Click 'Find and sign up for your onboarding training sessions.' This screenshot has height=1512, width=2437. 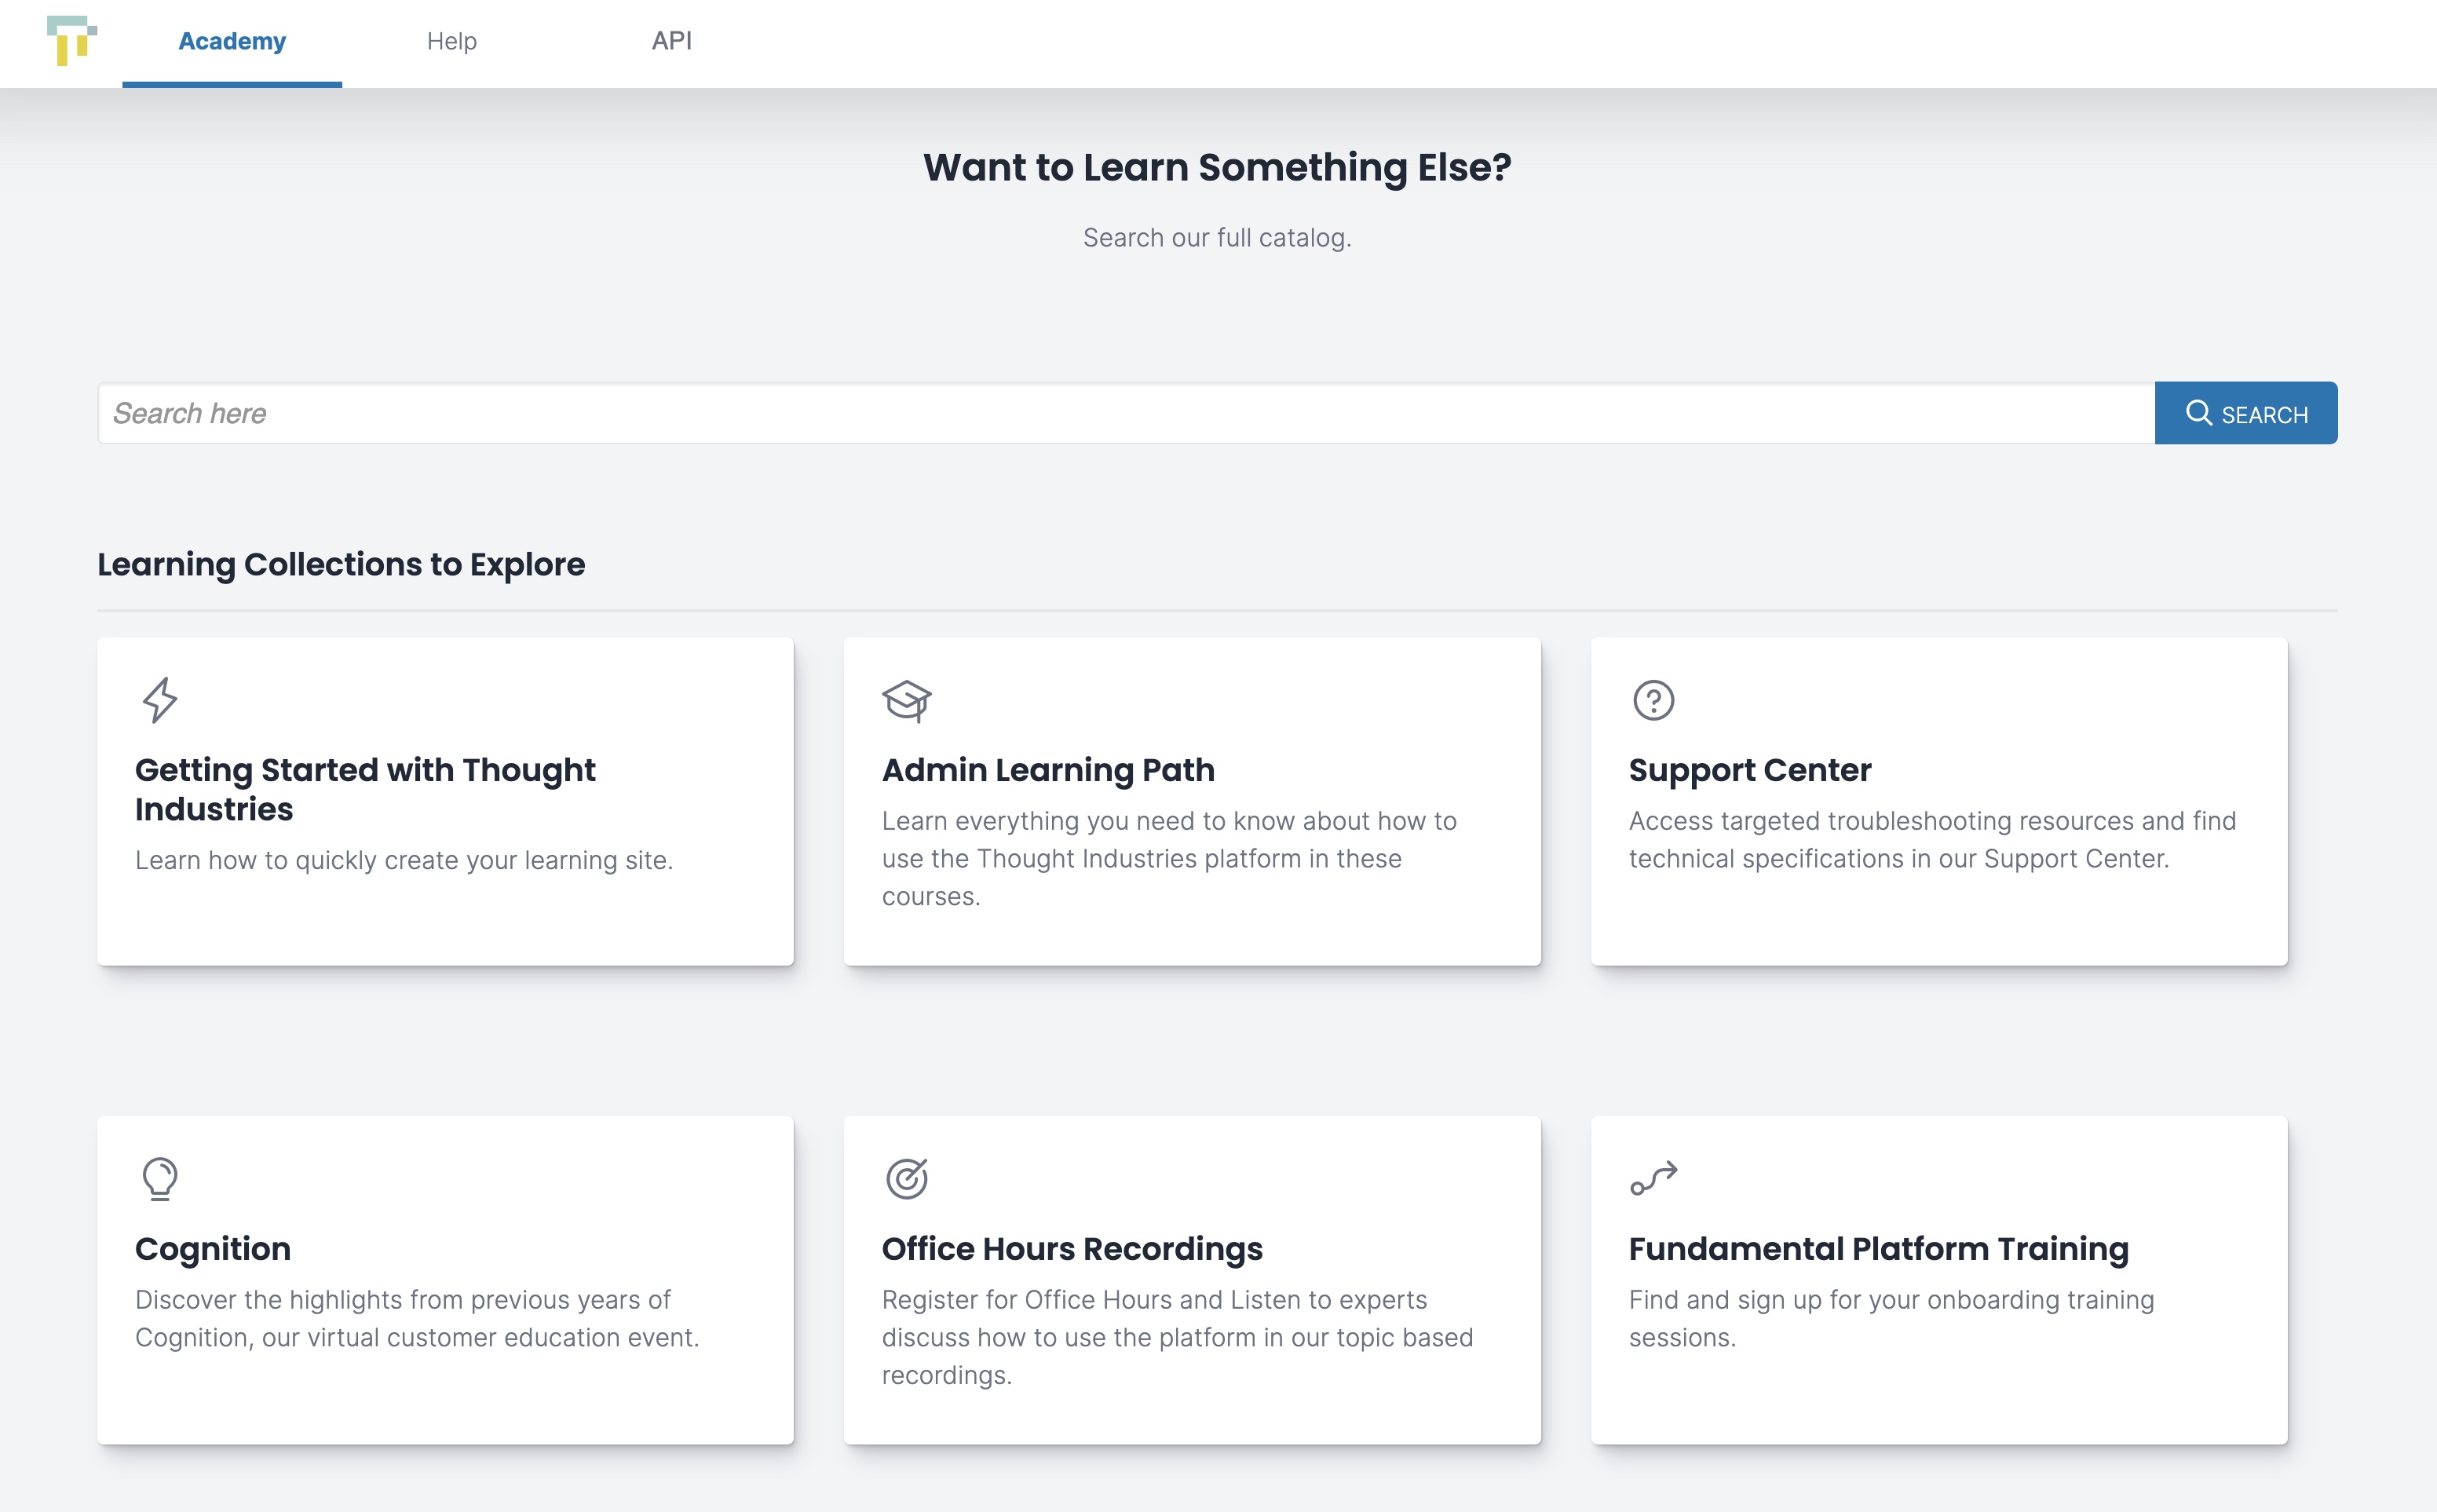1891,1318
